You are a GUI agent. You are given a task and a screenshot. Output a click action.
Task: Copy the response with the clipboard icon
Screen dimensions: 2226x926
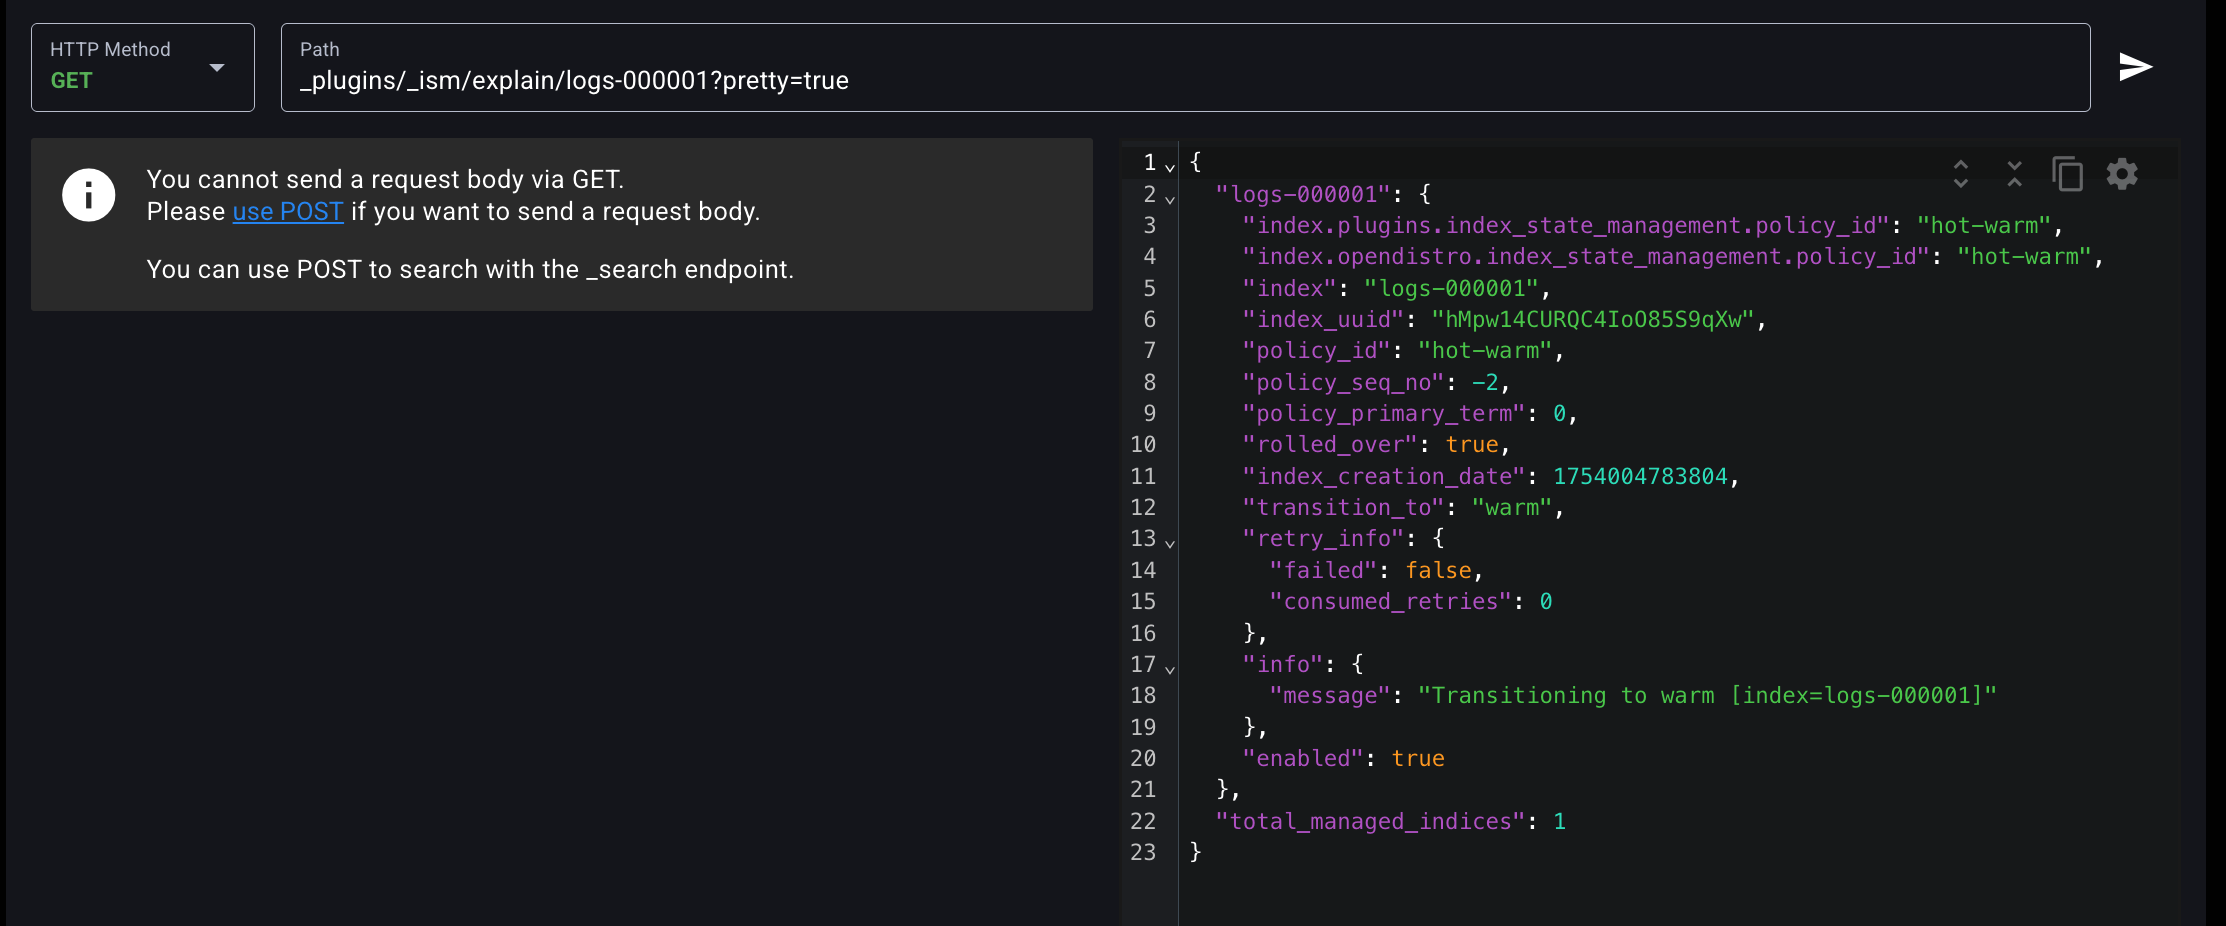2067,174
